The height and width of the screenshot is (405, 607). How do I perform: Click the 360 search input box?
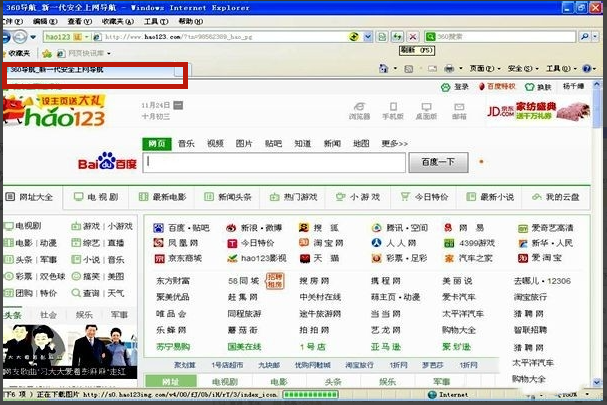(505, 37)
